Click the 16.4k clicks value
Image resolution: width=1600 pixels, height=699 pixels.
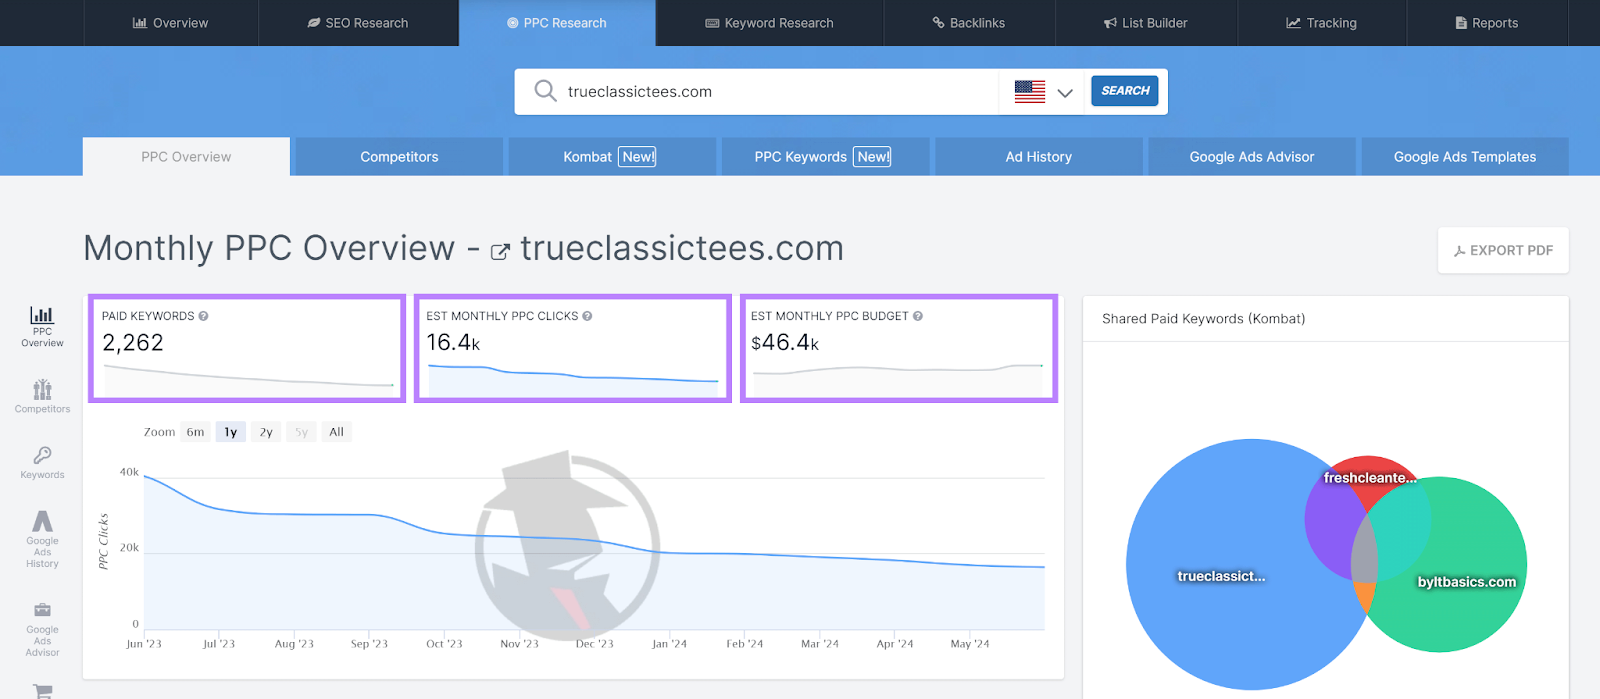(x=453, y=343)
